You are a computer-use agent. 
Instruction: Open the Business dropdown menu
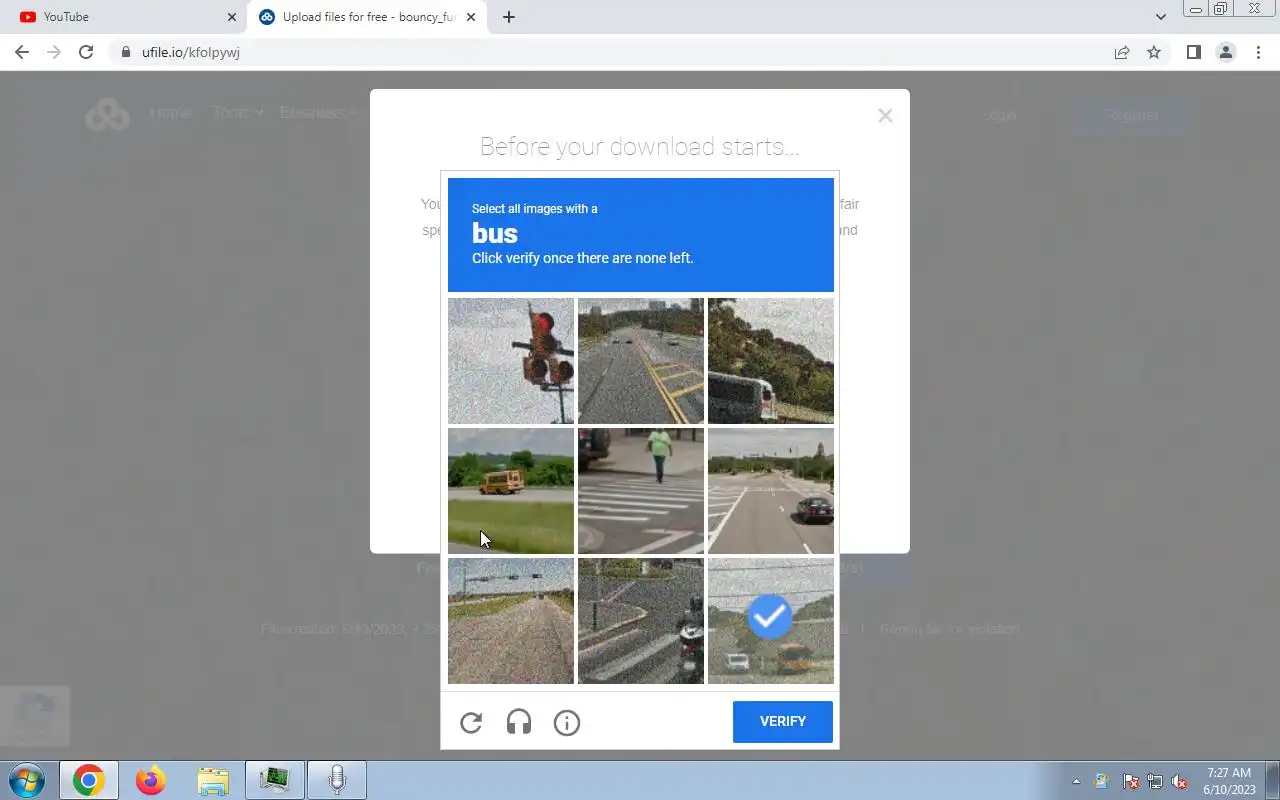(x=317, y=112)
